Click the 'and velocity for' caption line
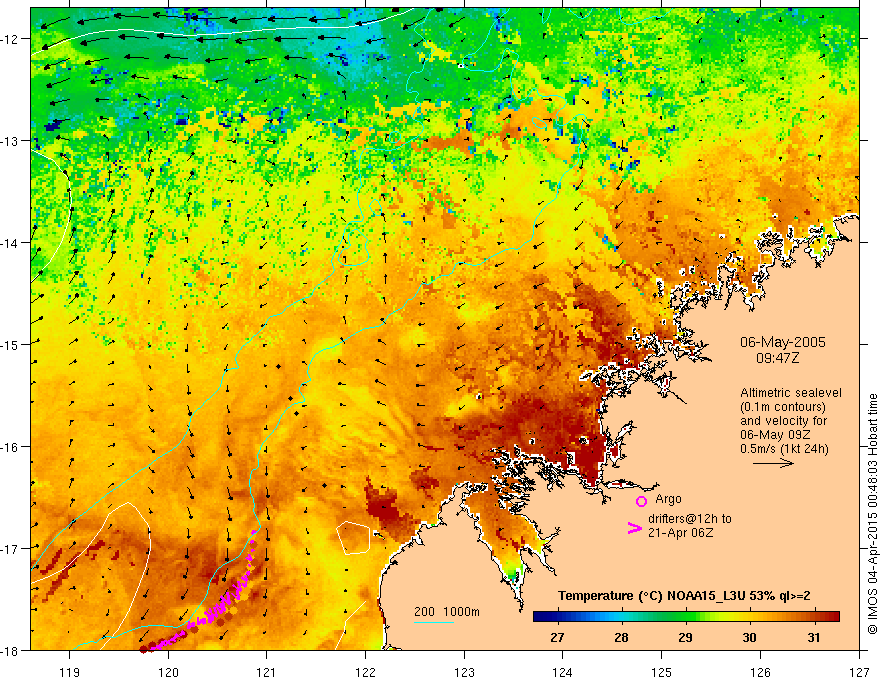The image size is (880, 680). pos(783,421)
